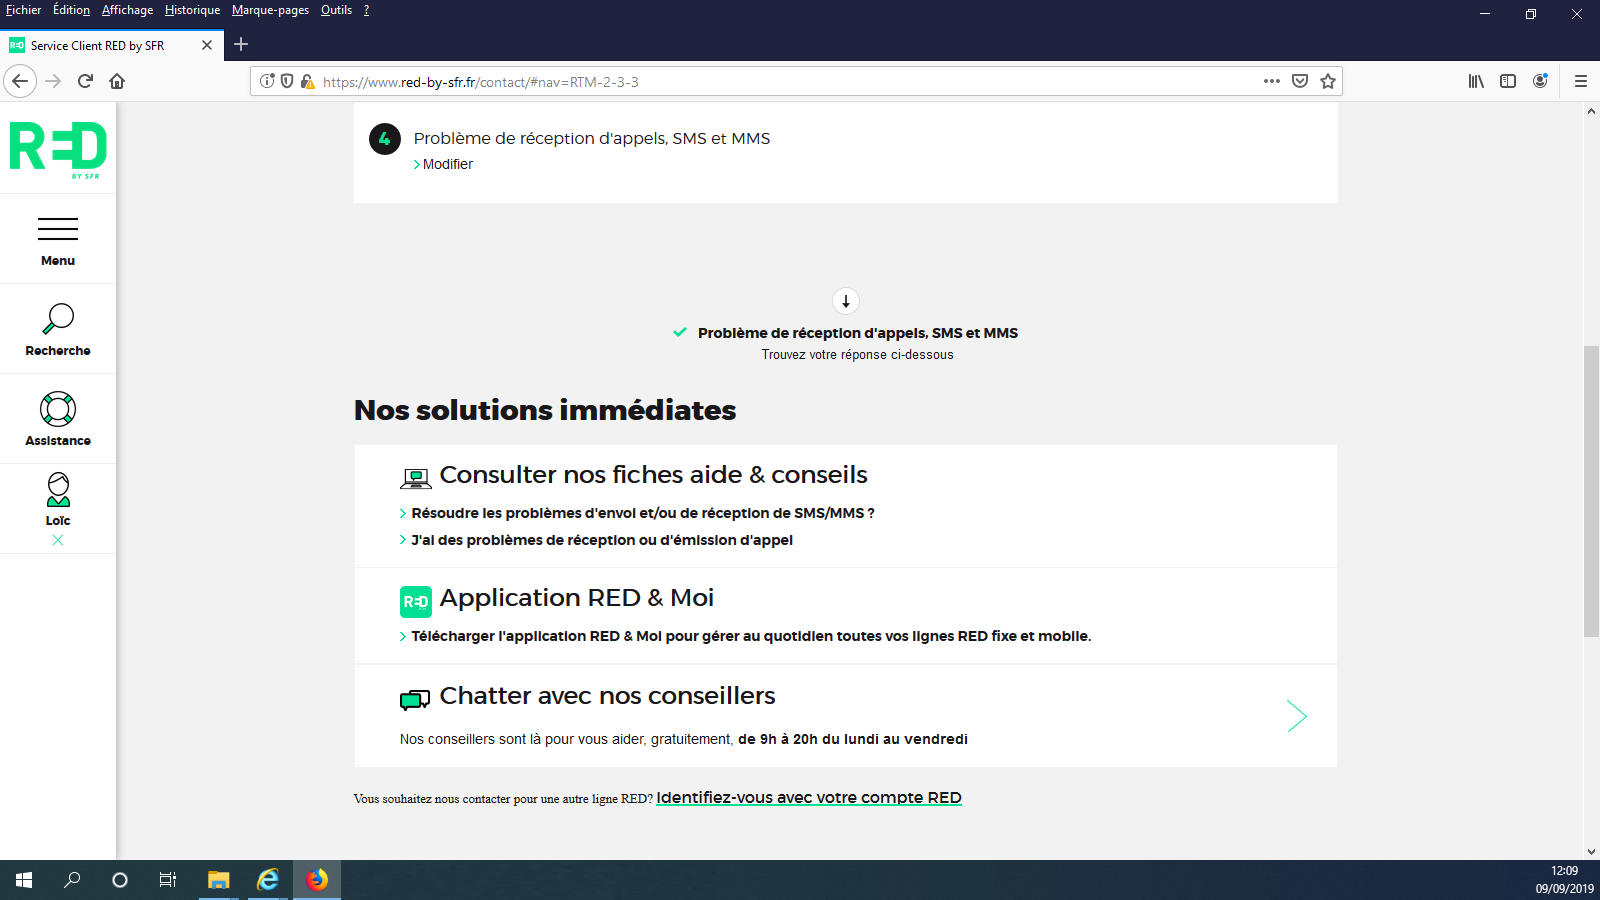Open the Identifiez-vous avec votre compte RED link
The width and height of the screenshot is (1600, 900).
pyautogui.click(x=808, y=798)
